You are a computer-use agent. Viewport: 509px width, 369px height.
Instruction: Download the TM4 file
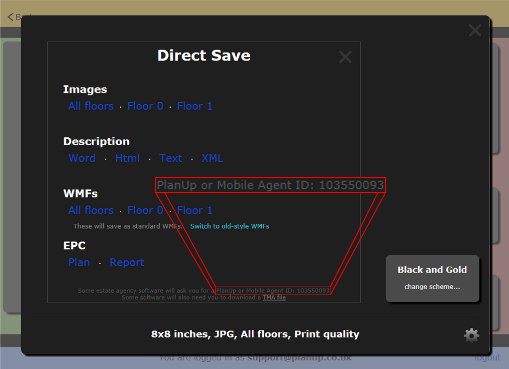pyautogui.click(x=274, y=297)
